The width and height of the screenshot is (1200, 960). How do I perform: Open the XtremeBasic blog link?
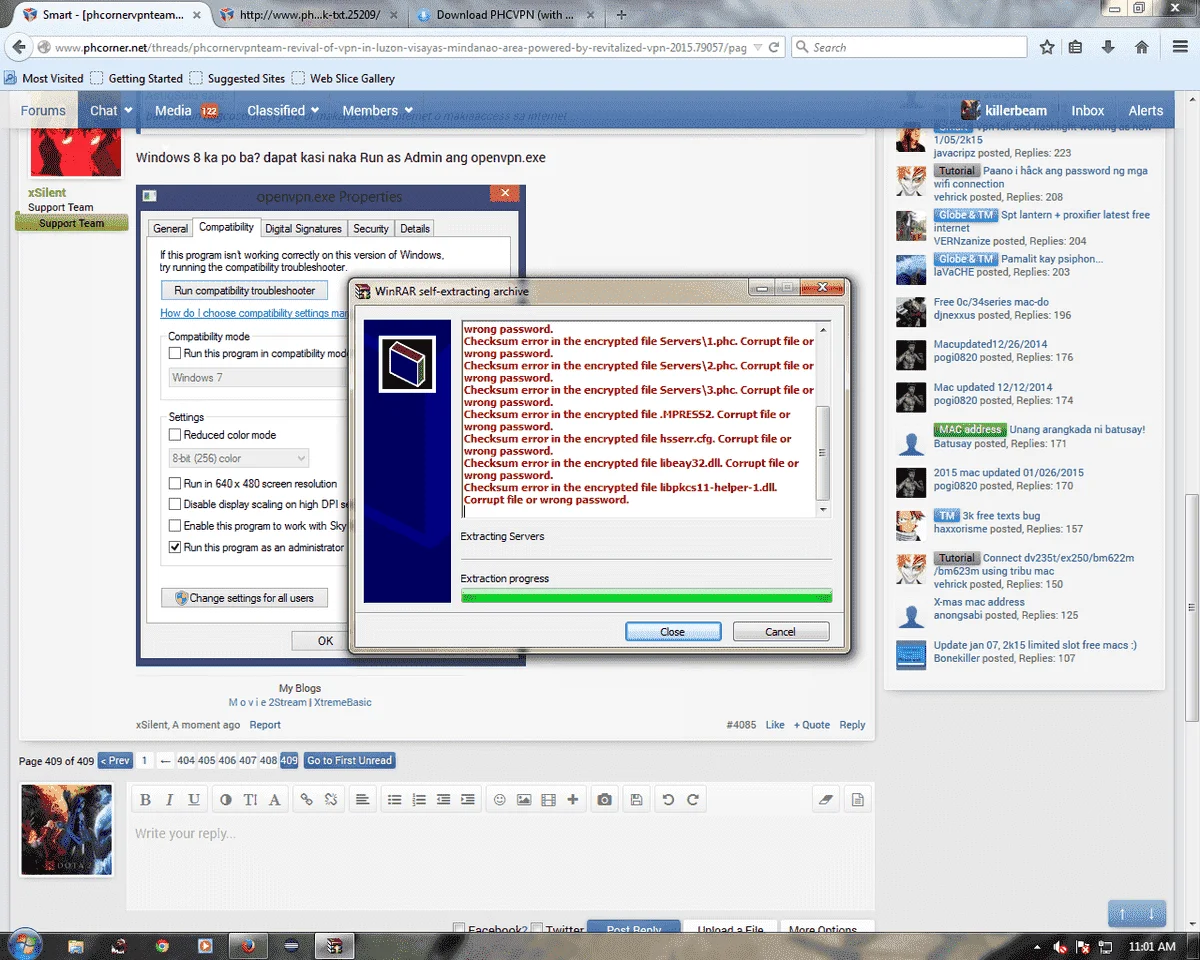tap(343, 702)
